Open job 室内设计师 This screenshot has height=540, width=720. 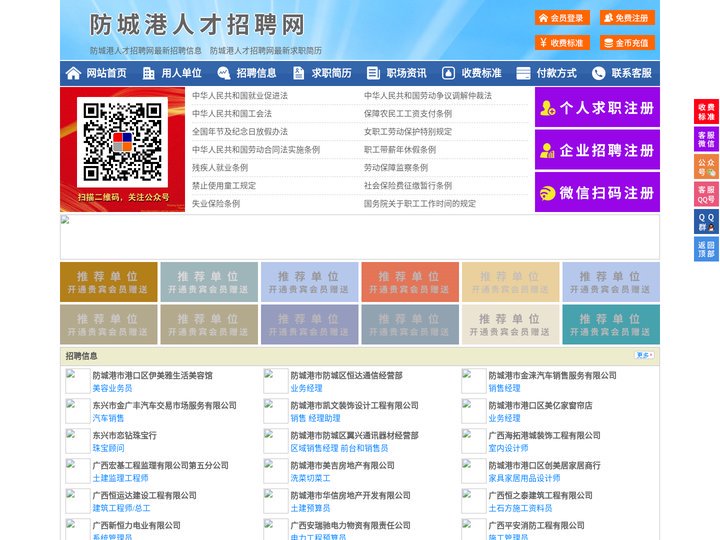[x=508, y=448]
